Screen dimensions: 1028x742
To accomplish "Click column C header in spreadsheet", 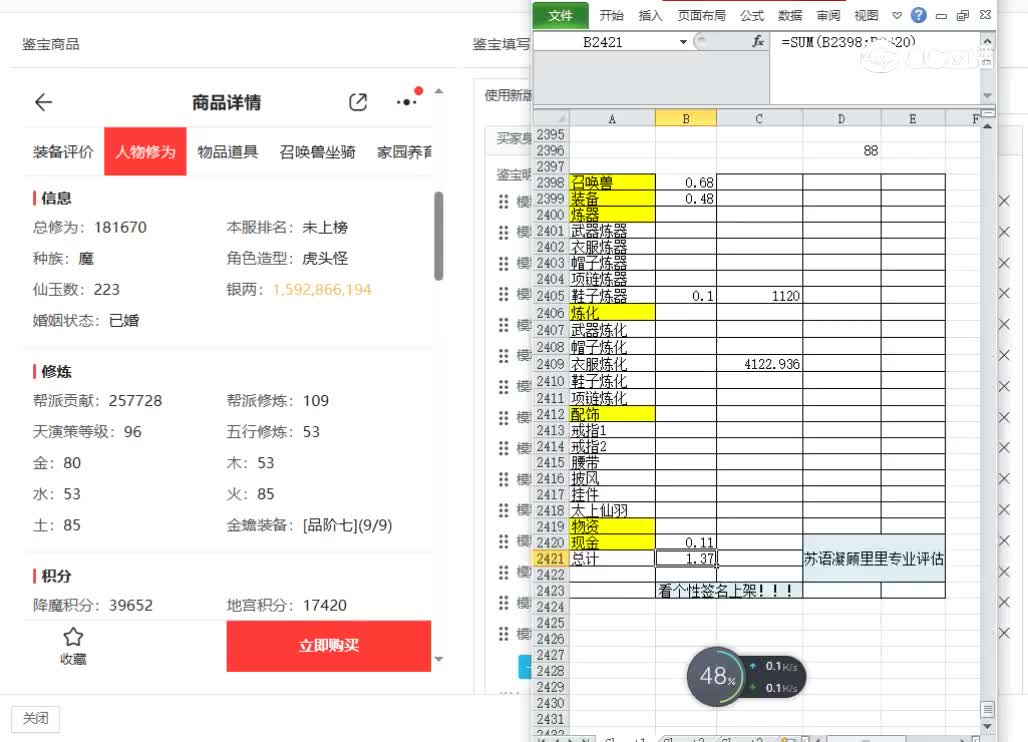I will [759, 118].
